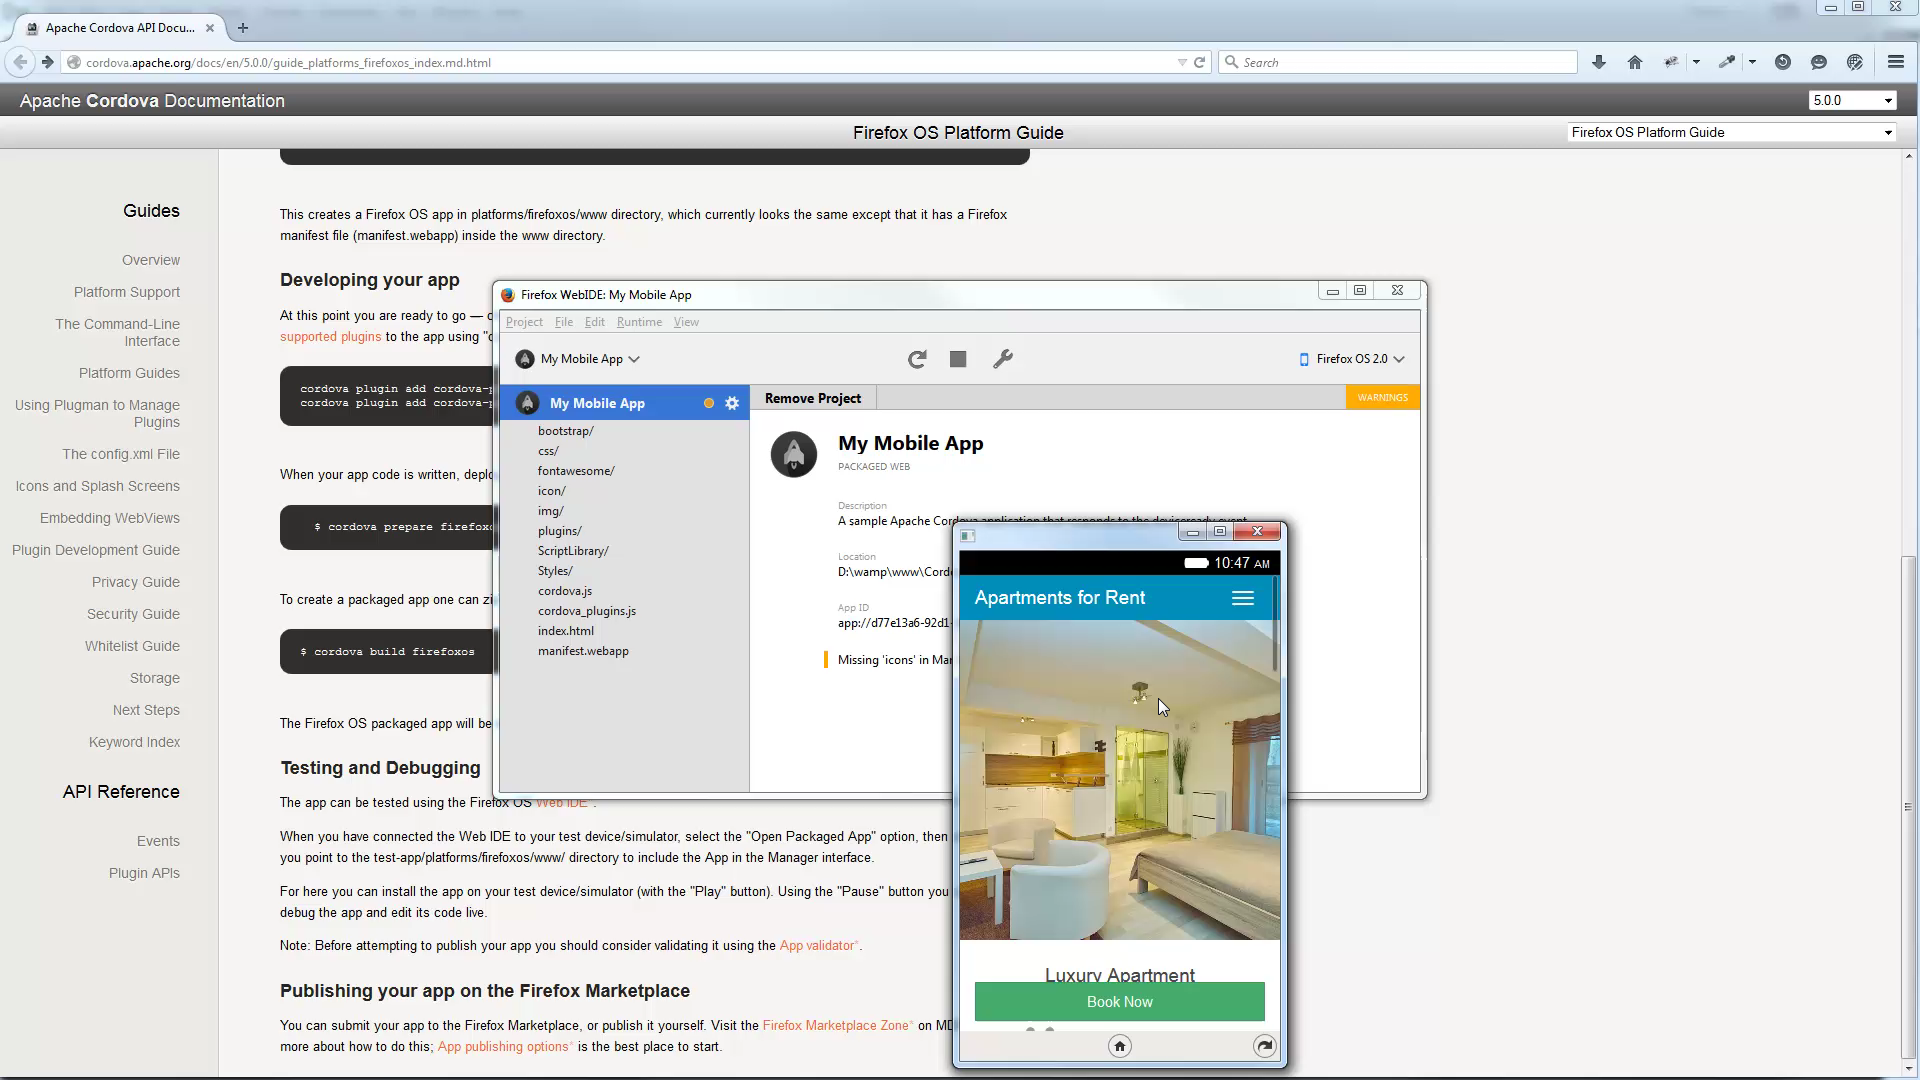Viewport: 1920px width, 1080px height.
Task: Click the WebIDE reload app icon
Action: click(x=917, y=359)
